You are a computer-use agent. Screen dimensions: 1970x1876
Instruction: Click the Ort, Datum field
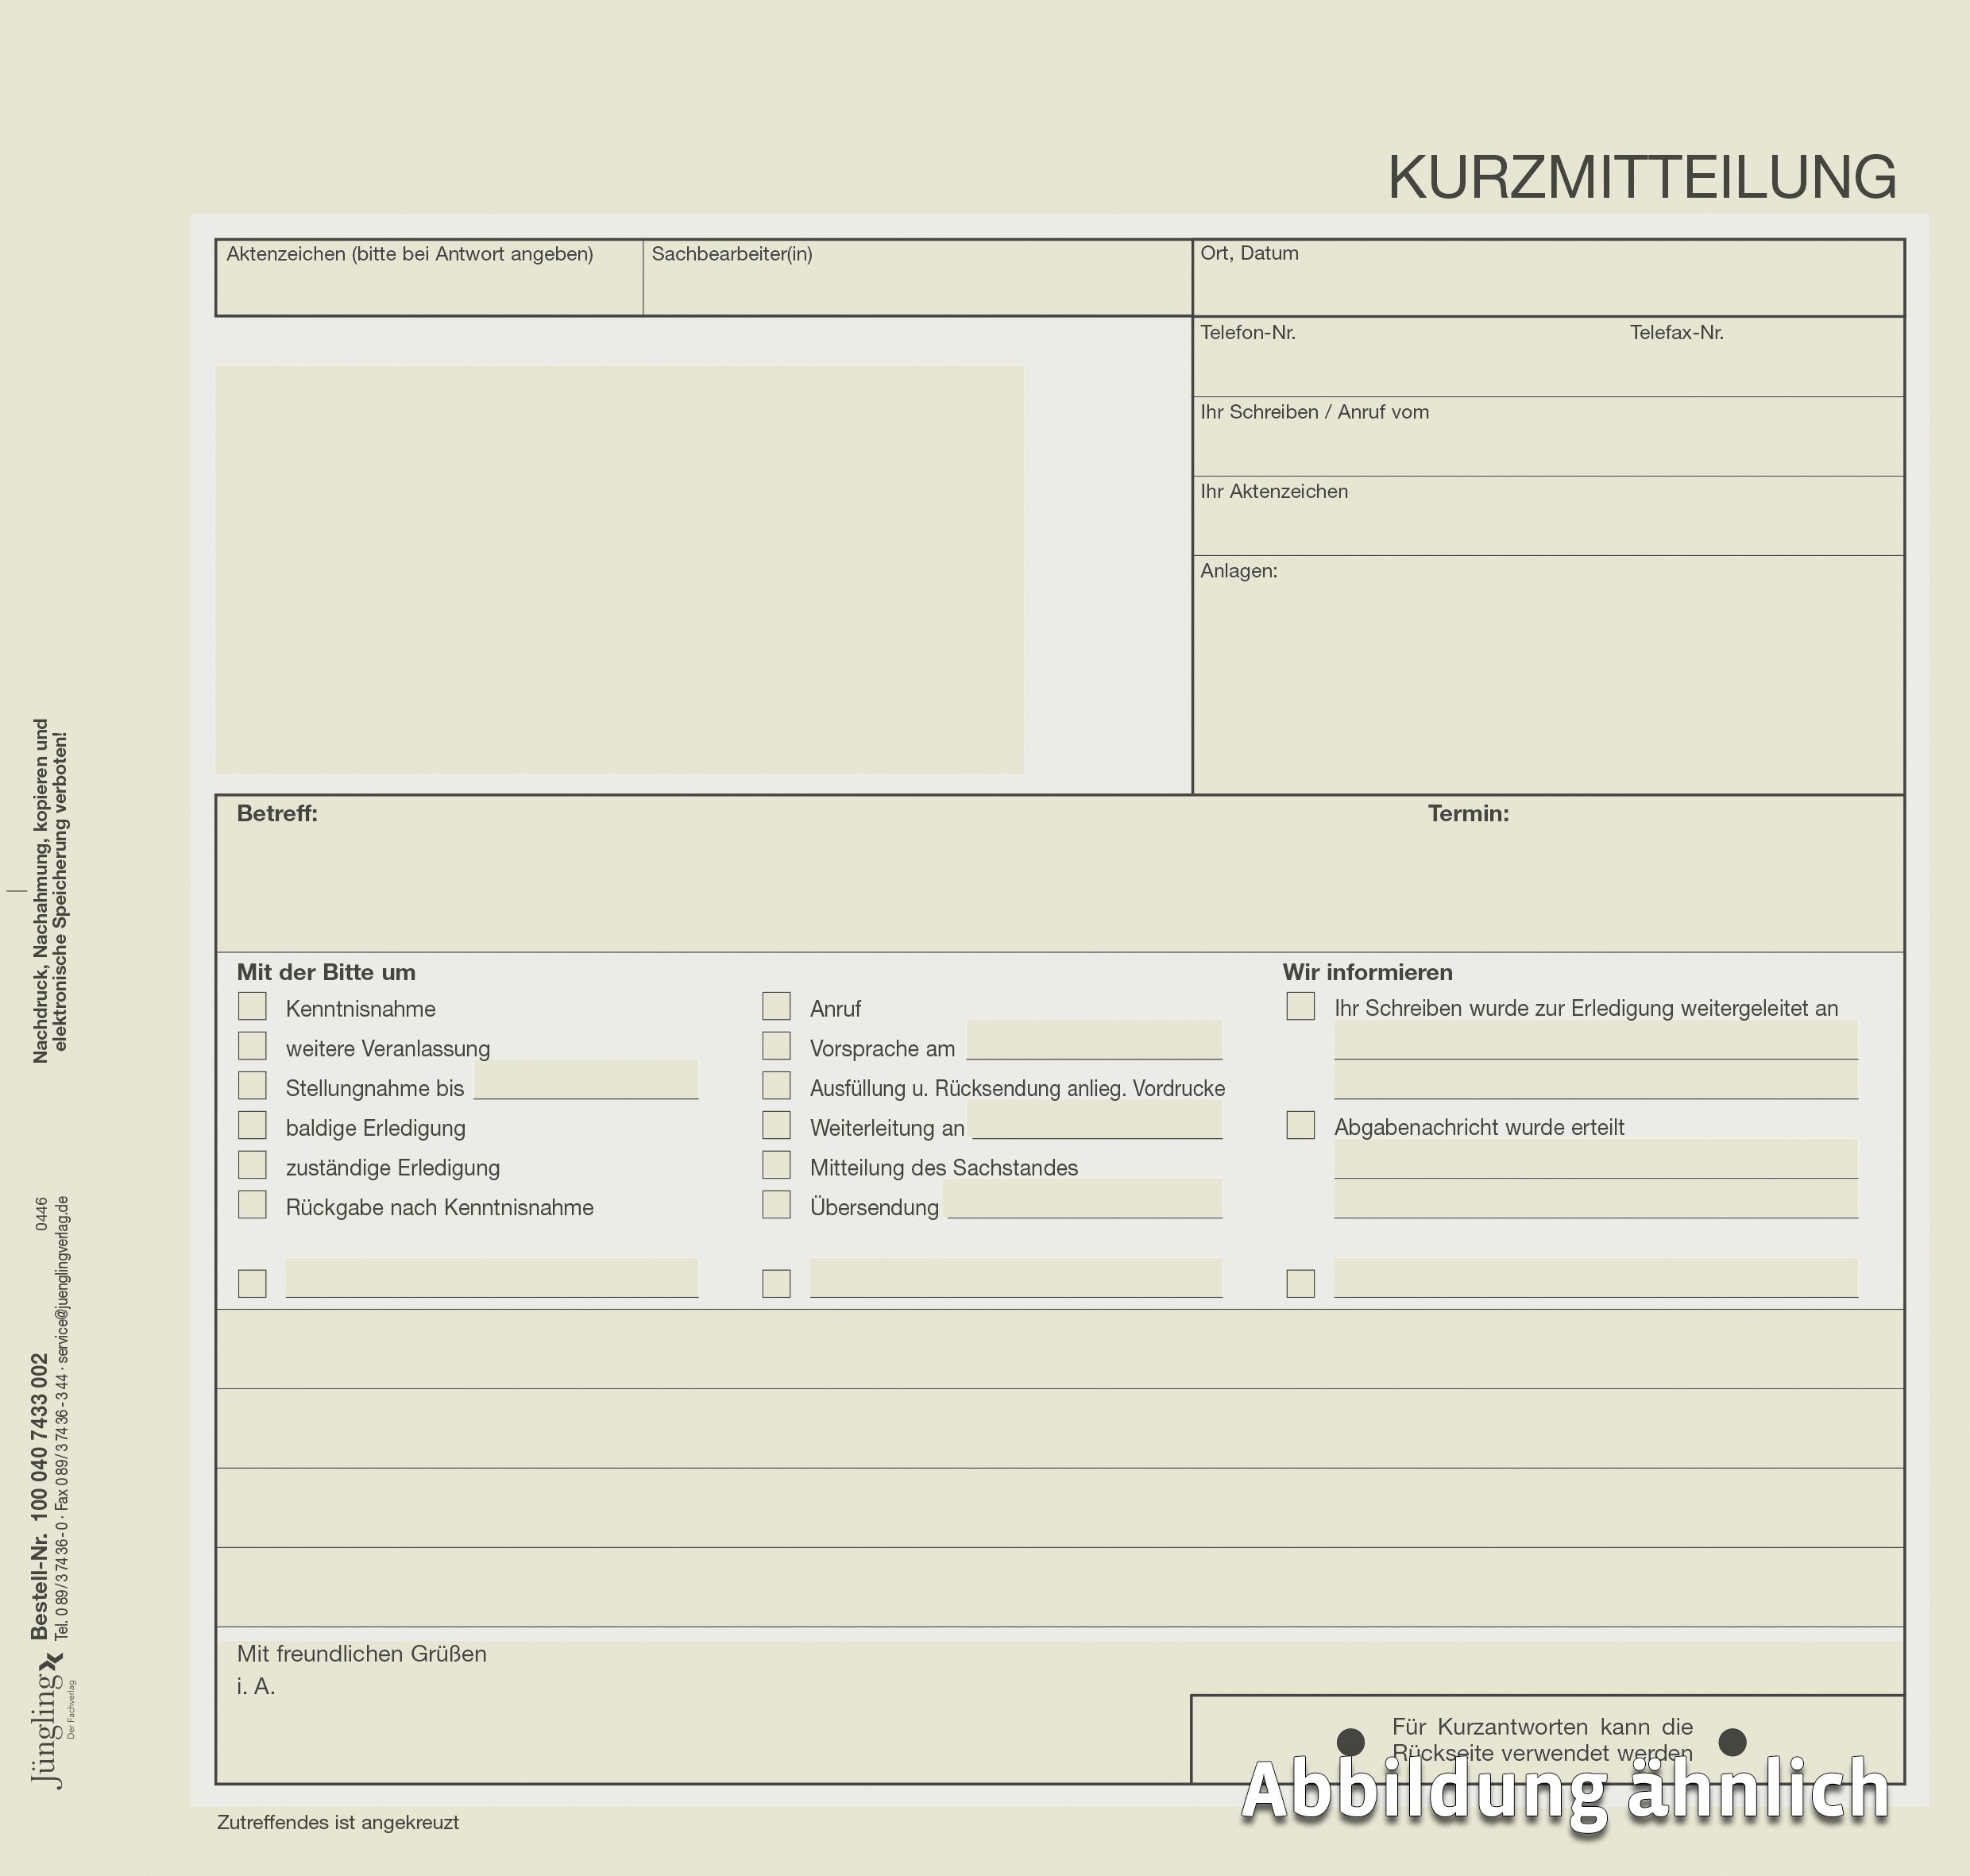tap(1547, 288)
